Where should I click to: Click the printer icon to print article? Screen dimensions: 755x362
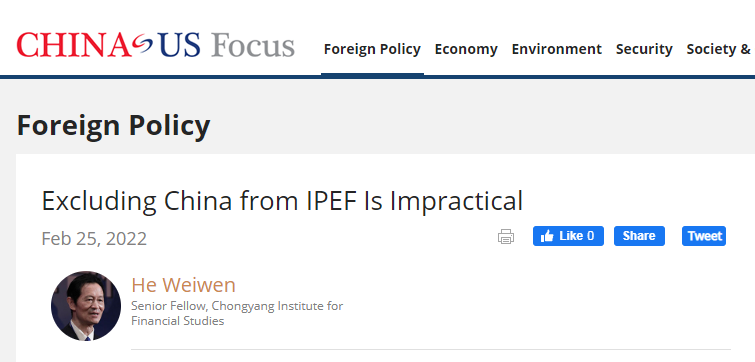click(x=506, y=236)
